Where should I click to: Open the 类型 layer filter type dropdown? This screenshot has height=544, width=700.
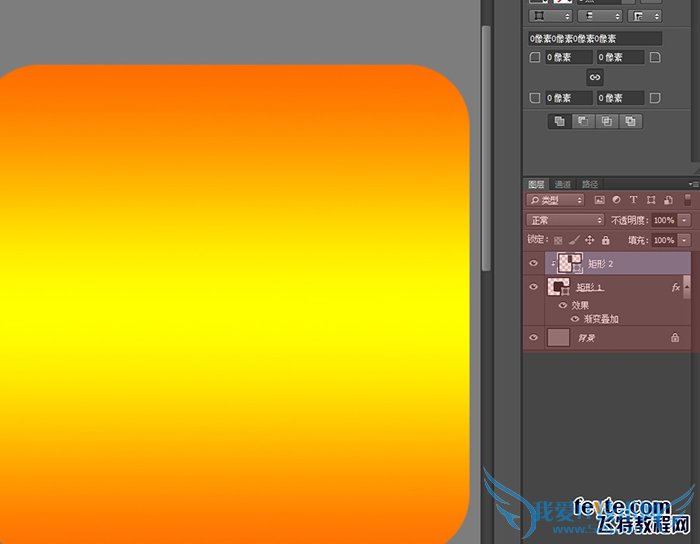556,200
